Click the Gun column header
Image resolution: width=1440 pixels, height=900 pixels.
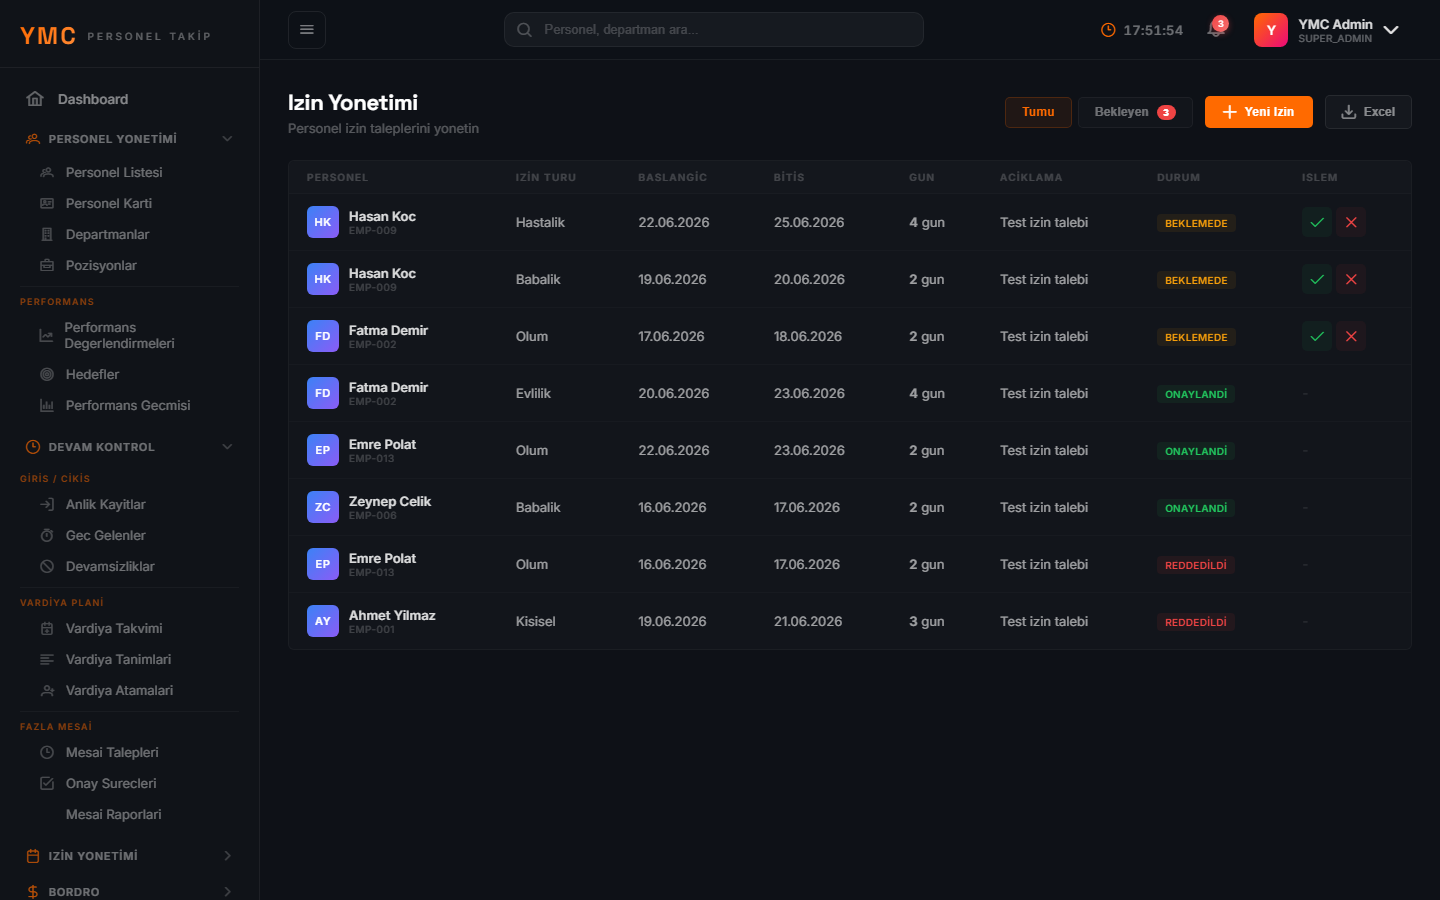(x=922, y=177)
